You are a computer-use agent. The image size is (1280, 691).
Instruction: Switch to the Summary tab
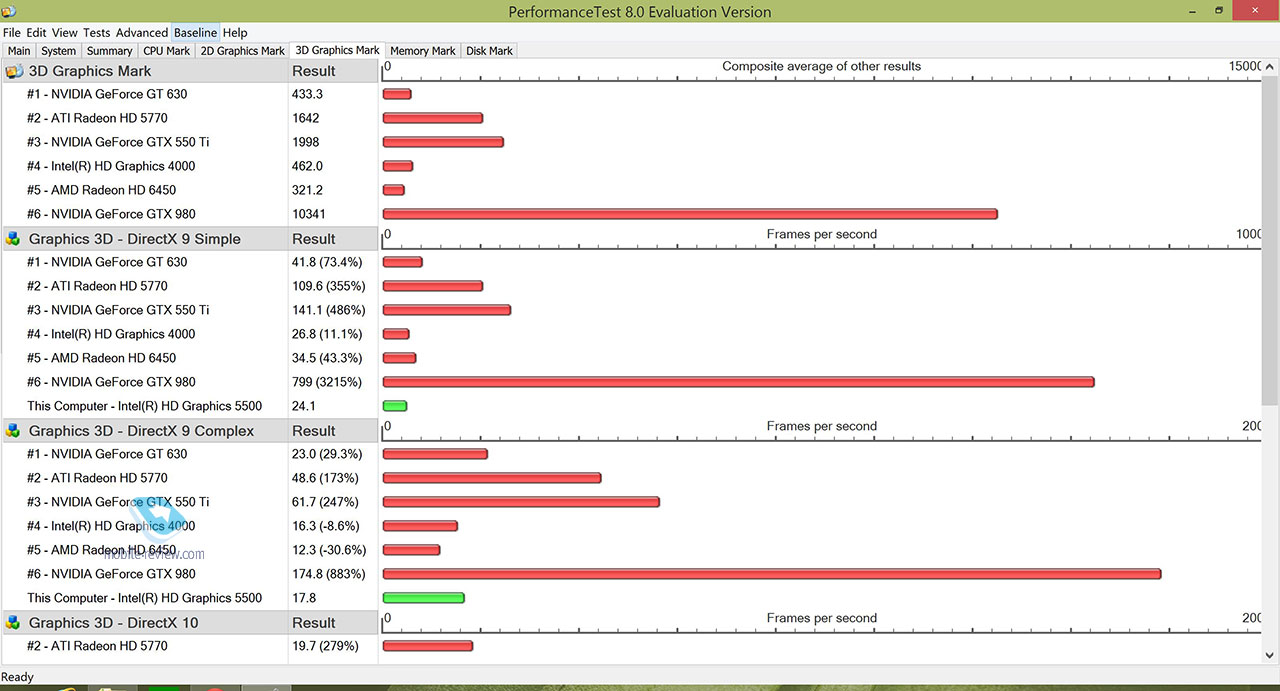[x=109, y=51]
